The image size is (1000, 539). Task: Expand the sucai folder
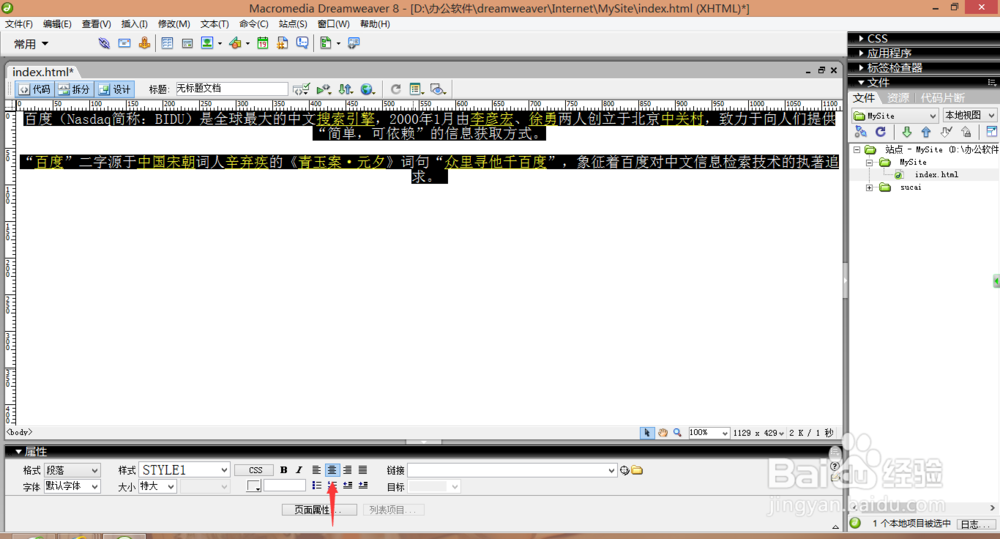[869, 188]
